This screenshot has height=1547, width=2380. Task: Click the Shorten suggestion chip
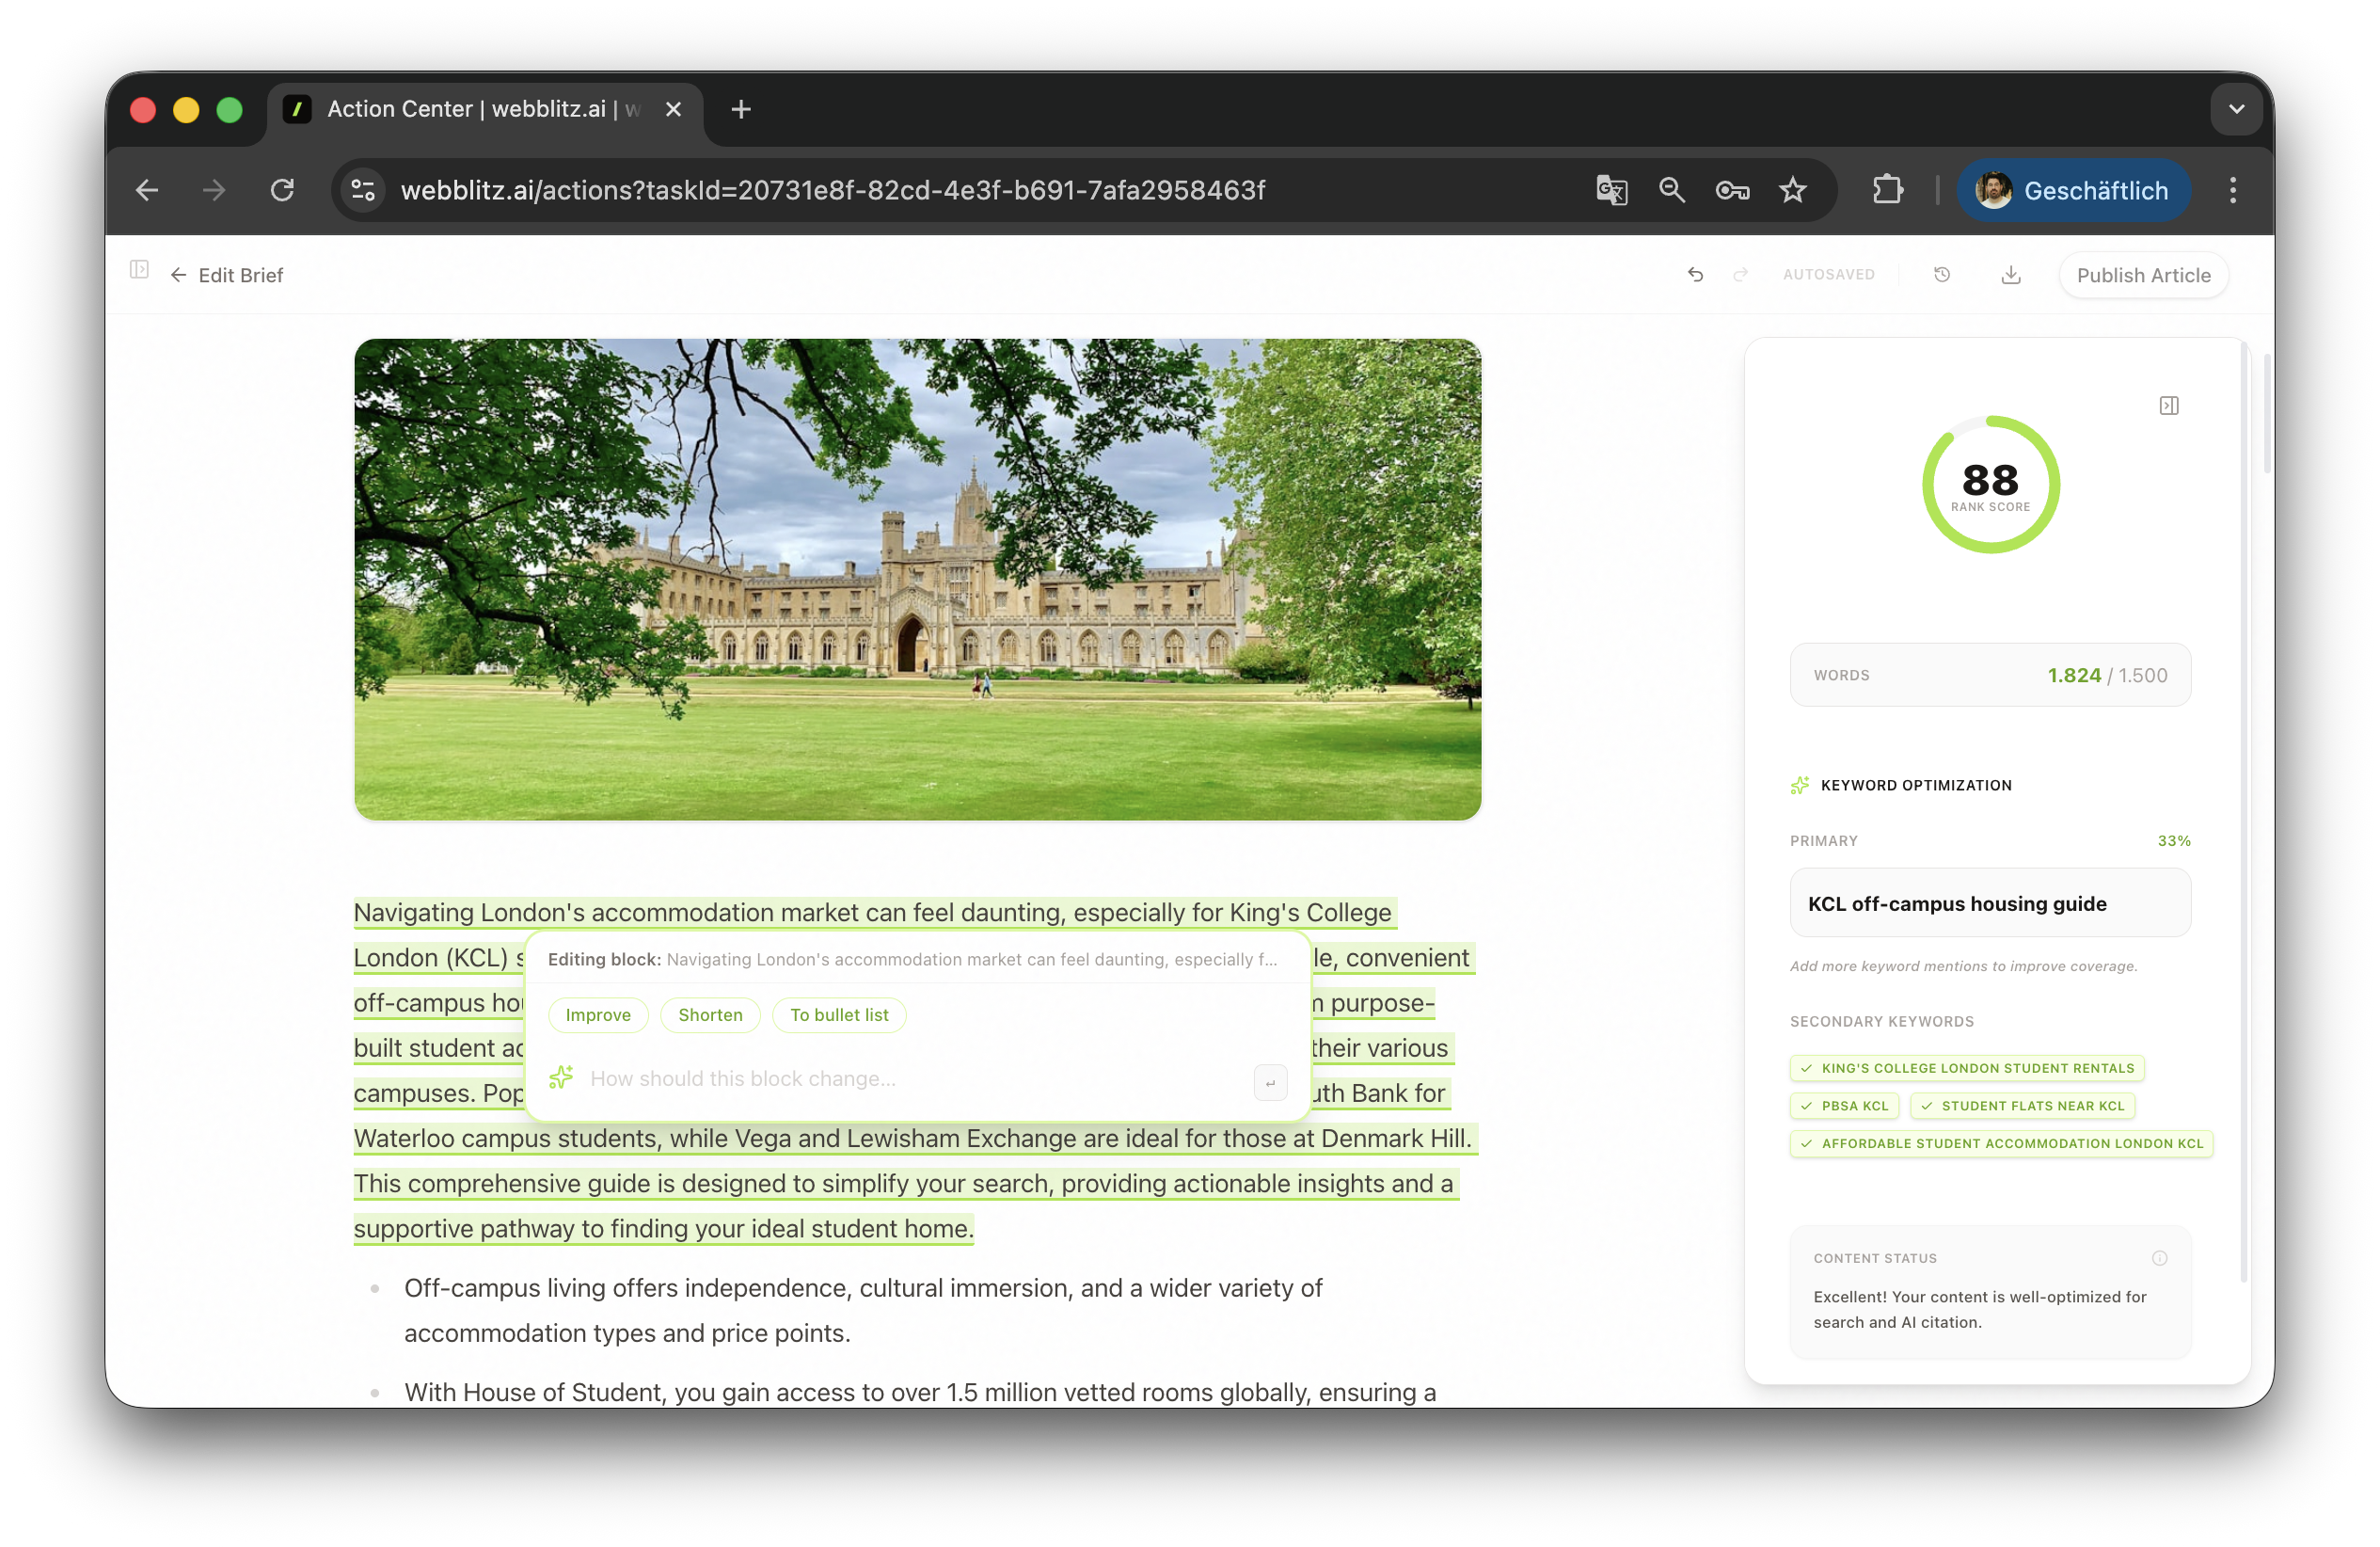click(x=710, y=1015)
